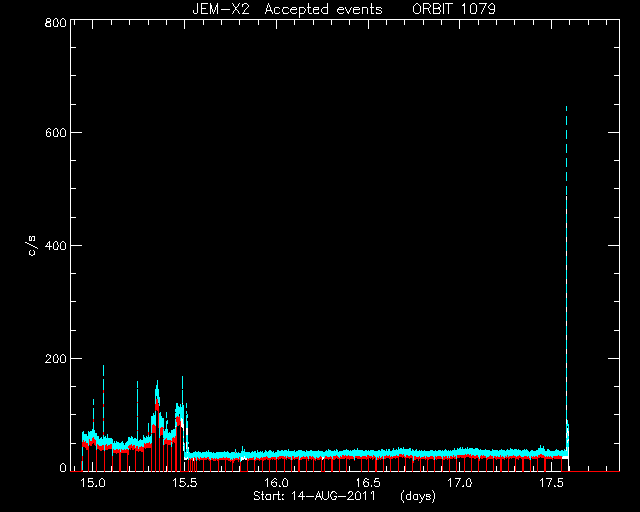Viewport: 640px width, 512px height.
Task: Click the 17.0 x-axis tick label
Action: click(x=460, y=483)
